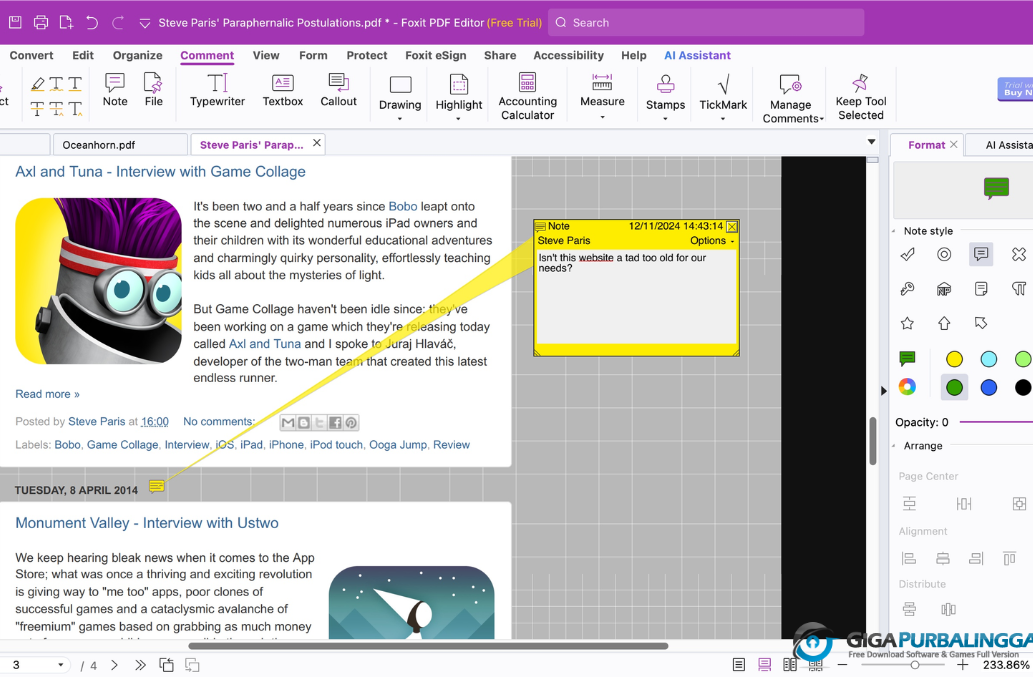Open the page number dropdown
Viewport: 1033px width, 677px height.
(61, 665)
